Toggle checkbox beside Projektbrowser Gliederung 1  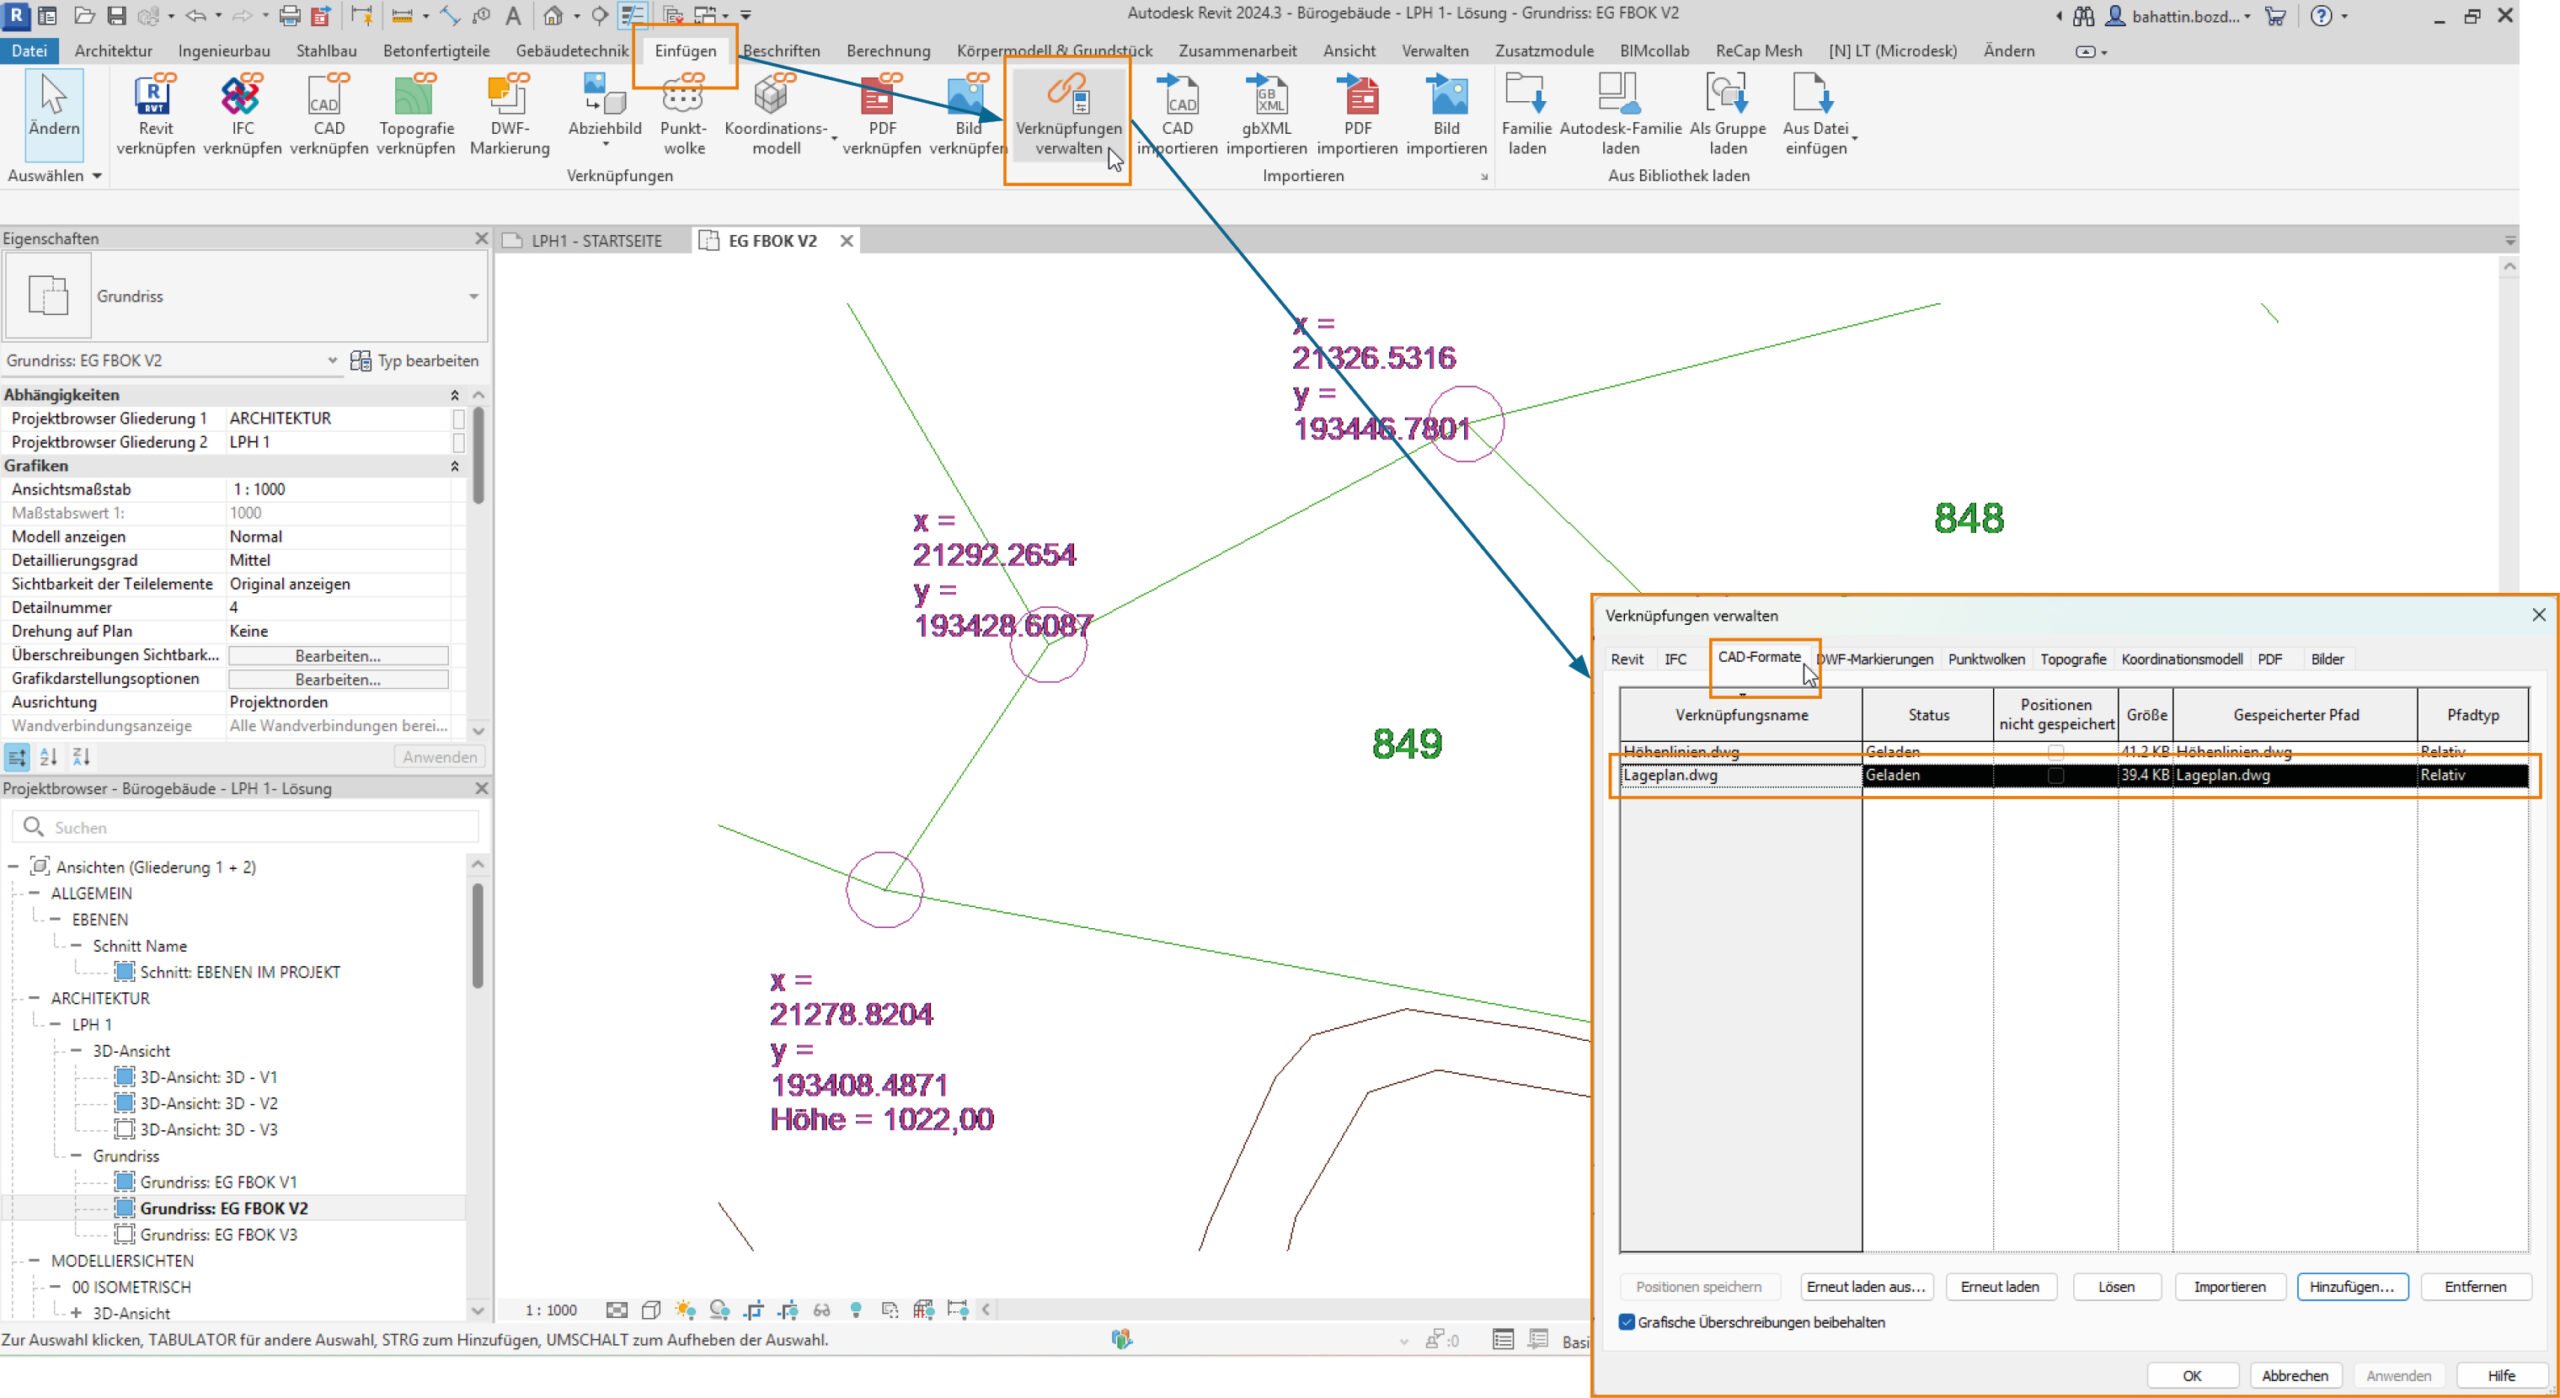pos(458,419)
